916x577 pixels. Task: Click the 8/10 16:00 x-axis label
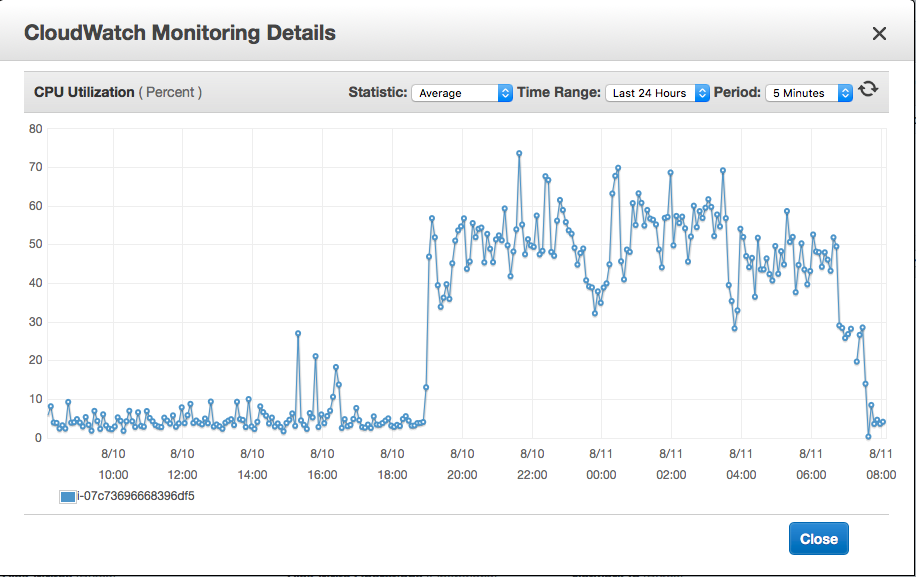(x=322, y=464)
